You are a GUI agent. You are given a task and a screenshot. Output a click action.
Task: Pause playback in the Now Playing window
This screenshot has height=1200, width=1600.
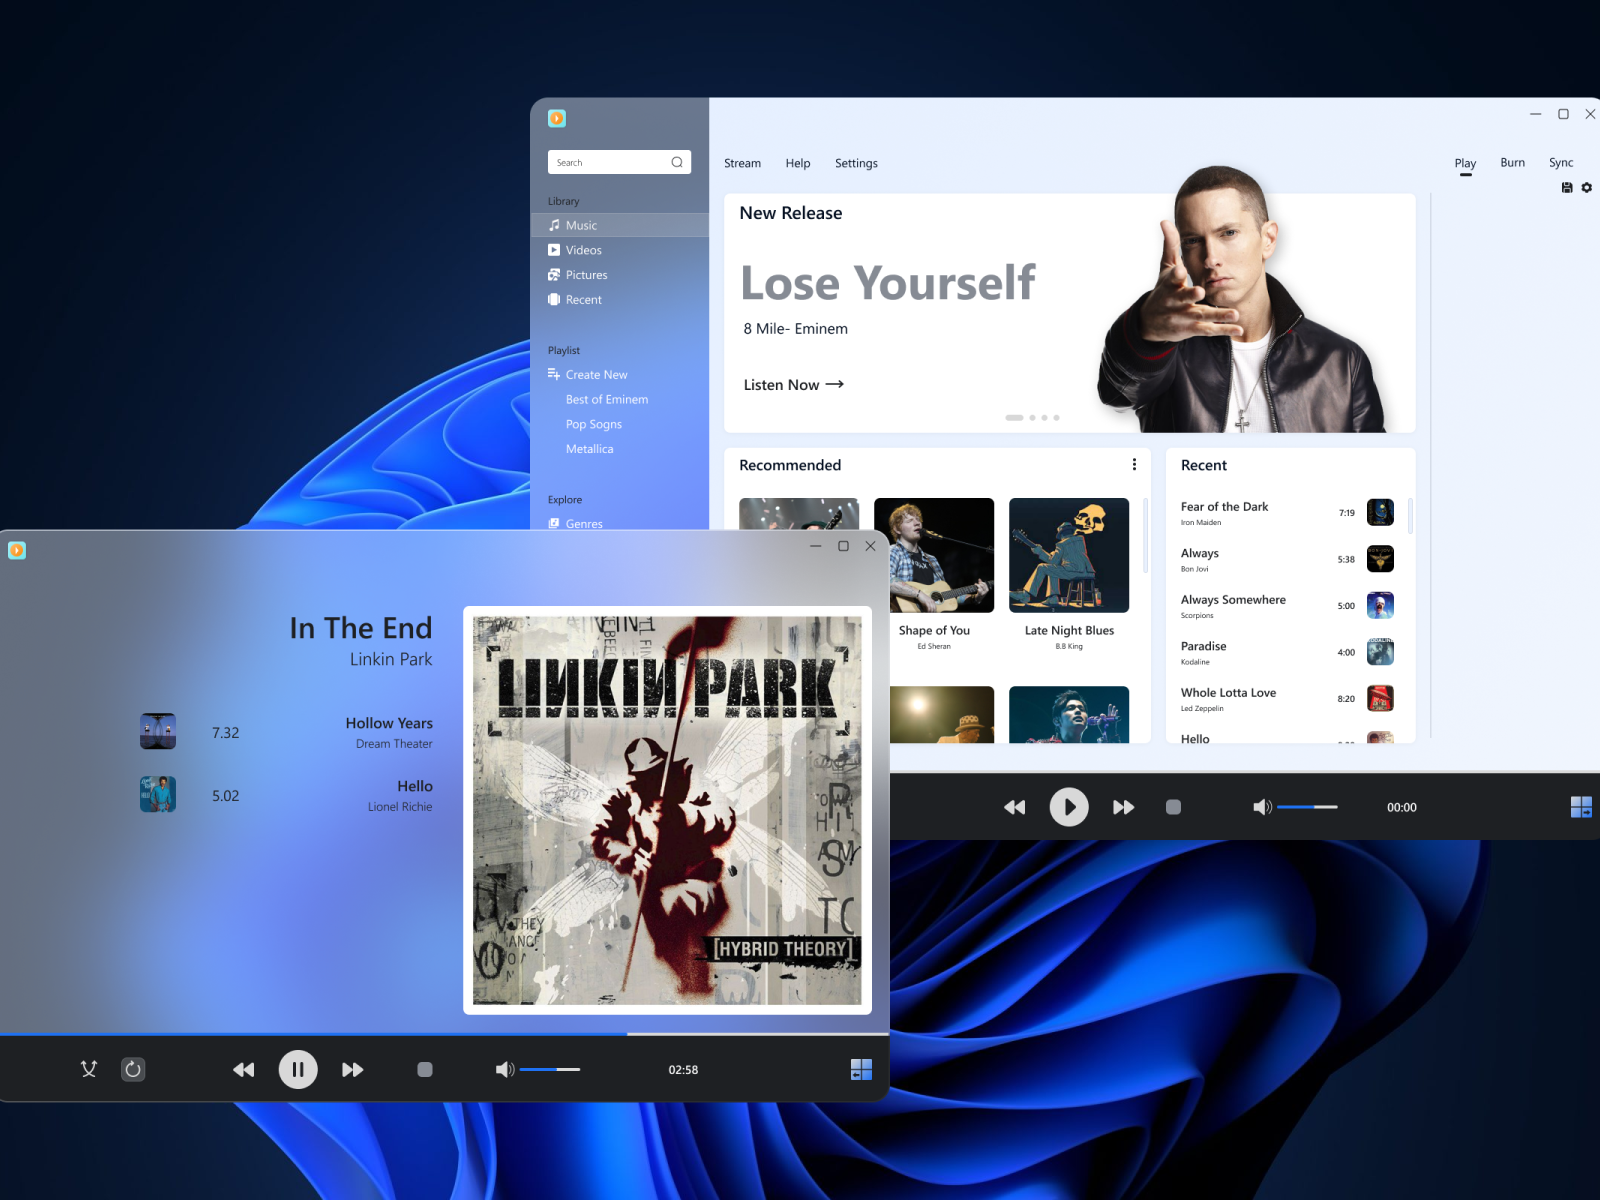click(298, 1069)
